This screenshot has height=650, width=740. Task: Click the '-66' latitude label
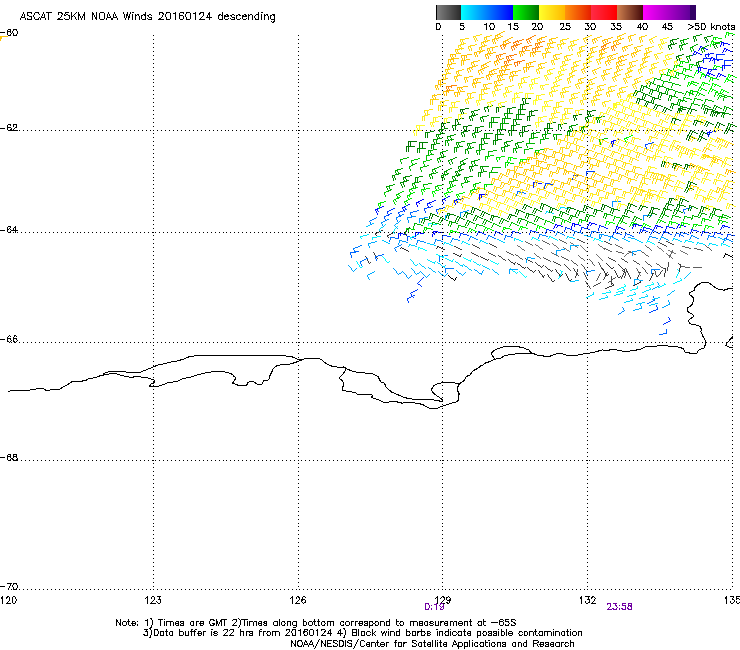pyautogui.click(x=9, y=340)
